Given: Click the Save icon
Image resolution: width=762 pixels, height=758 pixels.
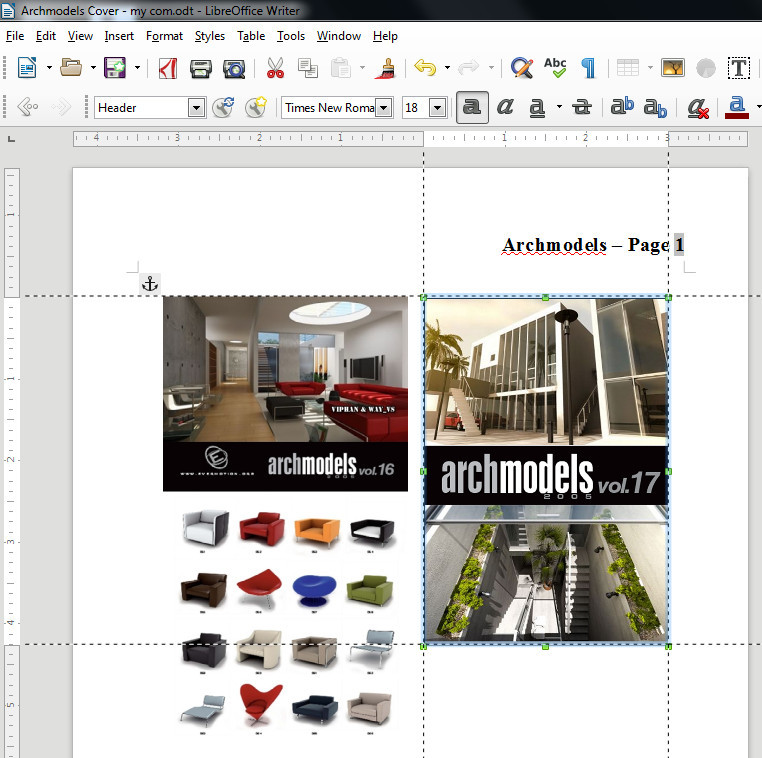Looking at the screenshot, I should (x=115, y=68).
